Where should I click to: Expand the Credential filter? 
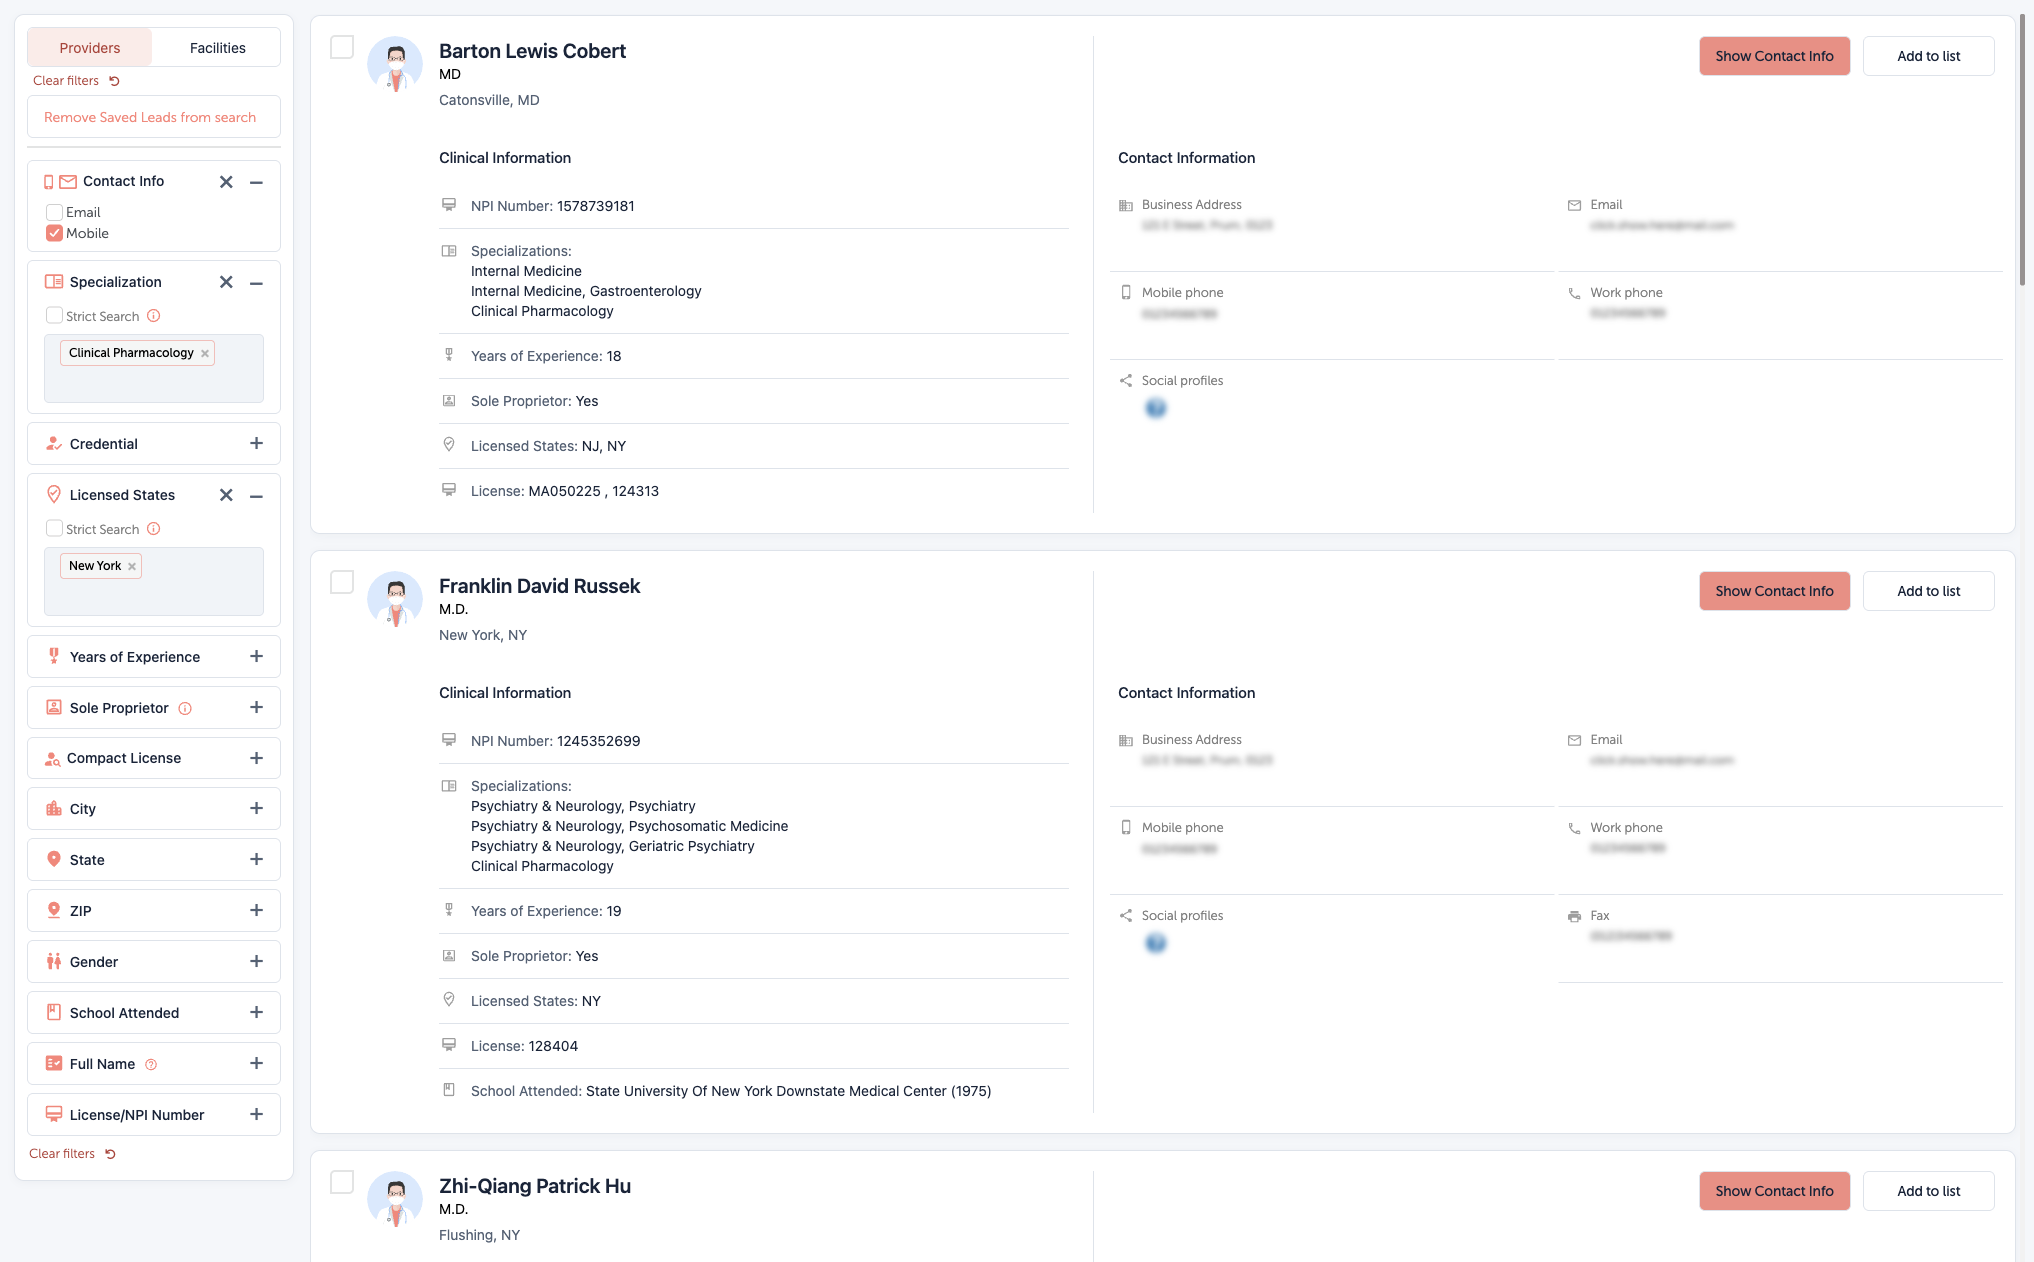click(256, 444)
